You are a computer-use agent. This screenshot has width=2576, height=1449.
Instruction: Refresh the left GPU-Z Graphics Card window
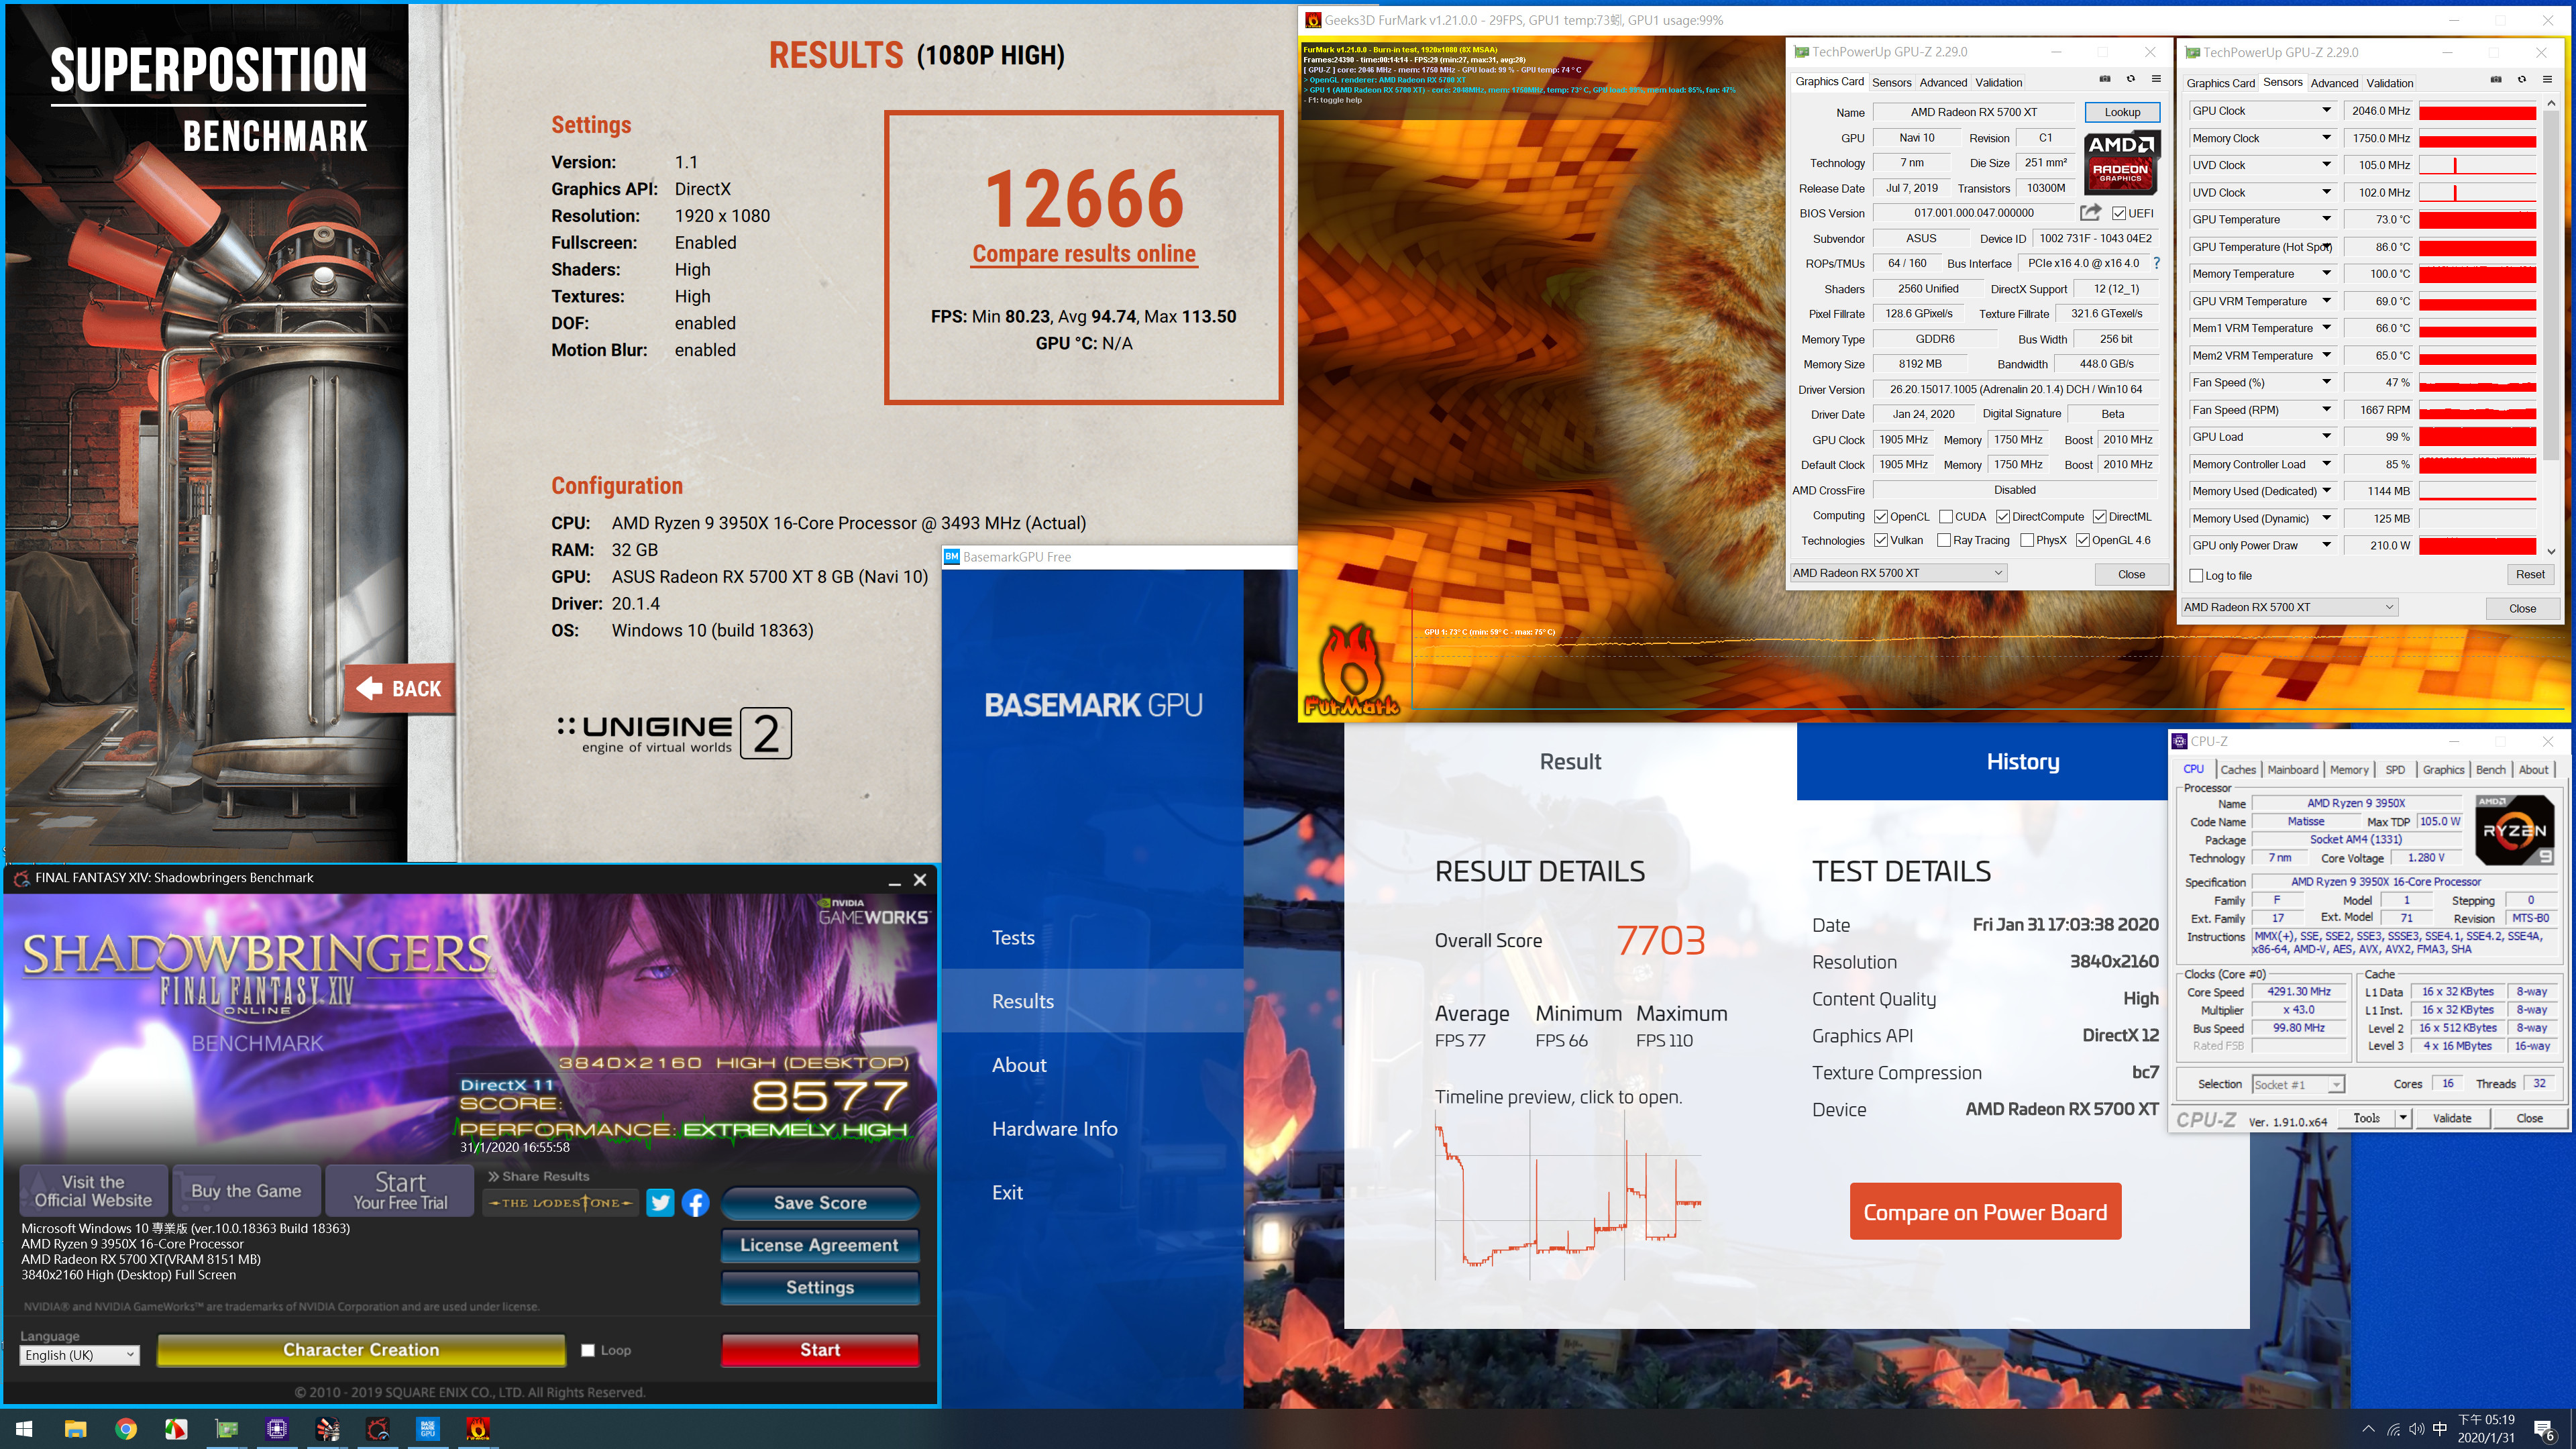click(2130, 79)
